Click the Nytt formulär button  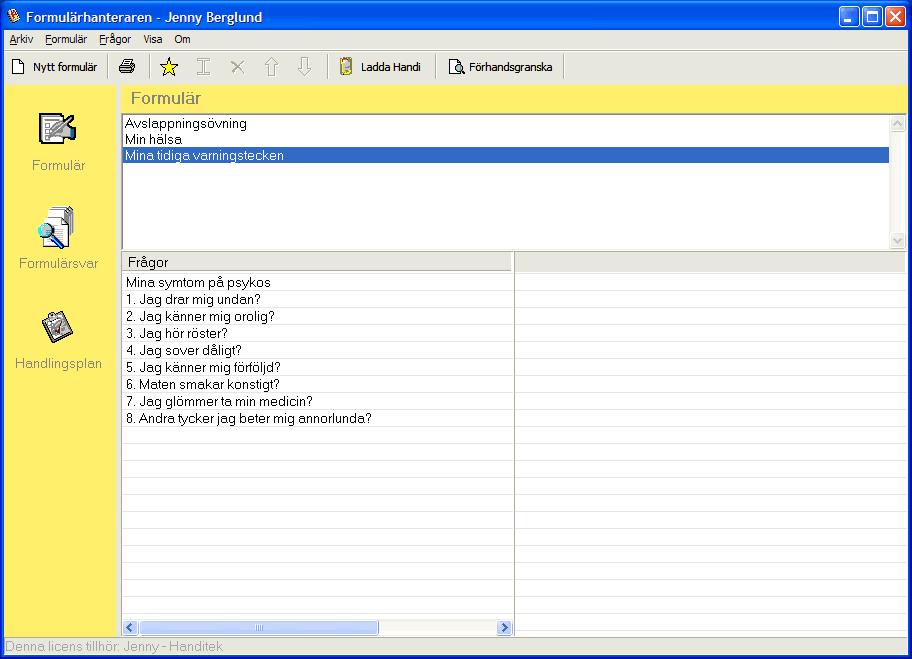55,67
